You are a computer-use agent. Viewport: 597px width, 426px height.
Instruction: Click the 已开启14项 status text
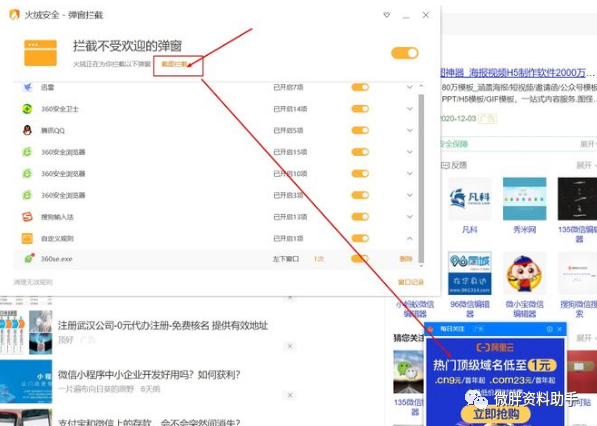(x=290, y=109)
